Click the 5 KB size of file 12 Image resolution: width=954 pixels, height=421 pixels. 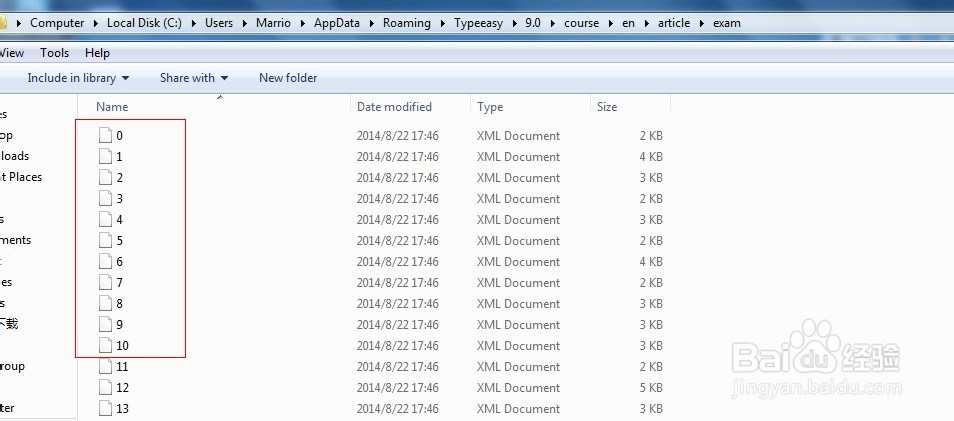pos(651,388)
